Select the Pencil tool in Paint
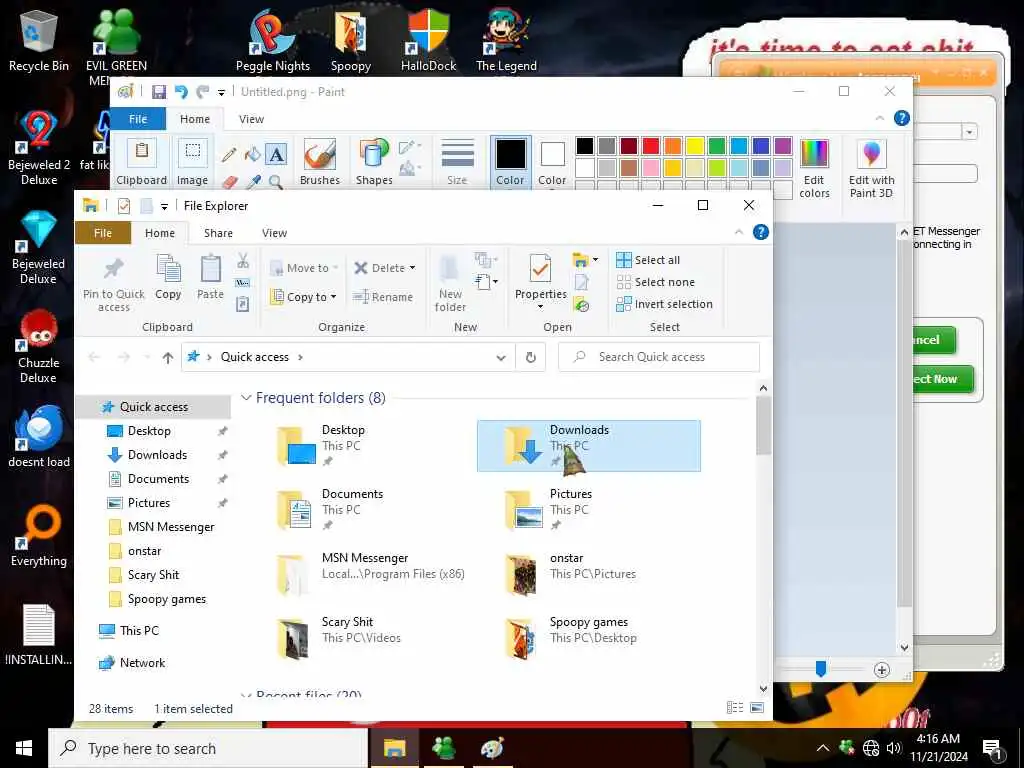 (229, 155)
